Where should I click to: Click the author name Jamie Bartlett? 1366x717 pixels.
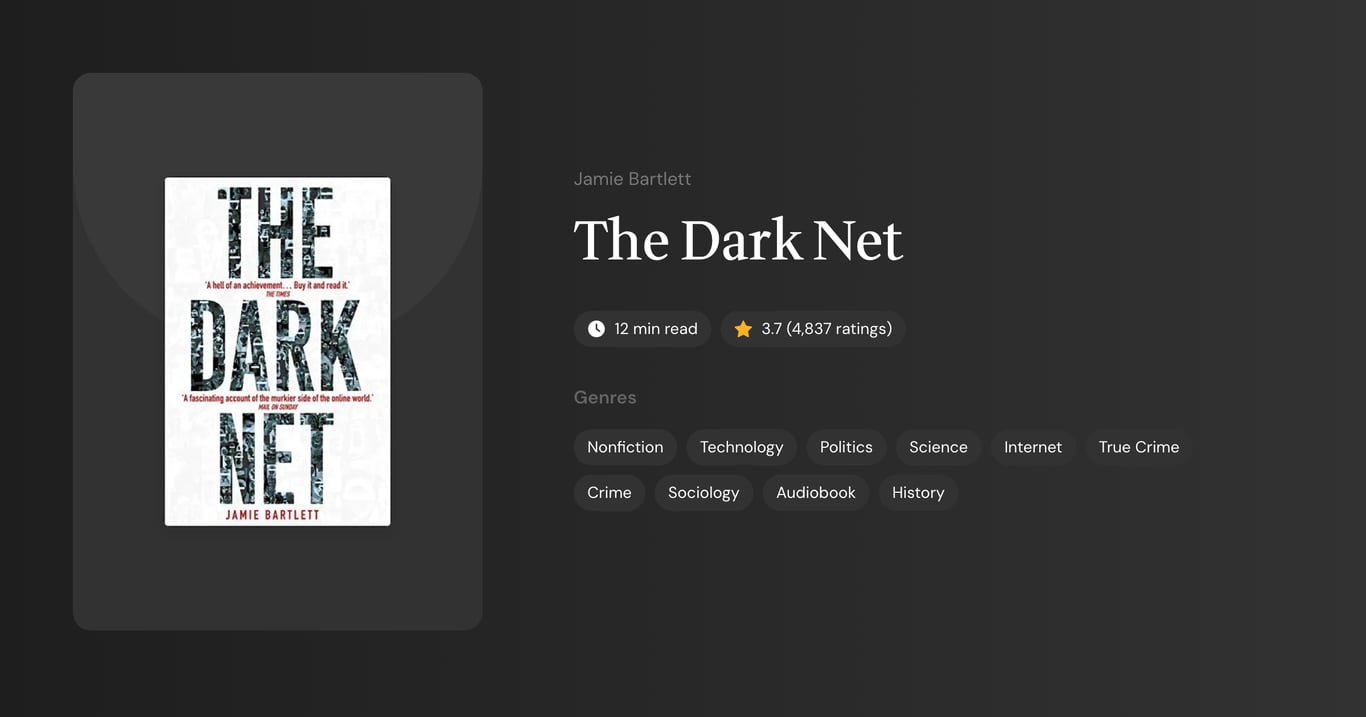[x=633, y=179]
